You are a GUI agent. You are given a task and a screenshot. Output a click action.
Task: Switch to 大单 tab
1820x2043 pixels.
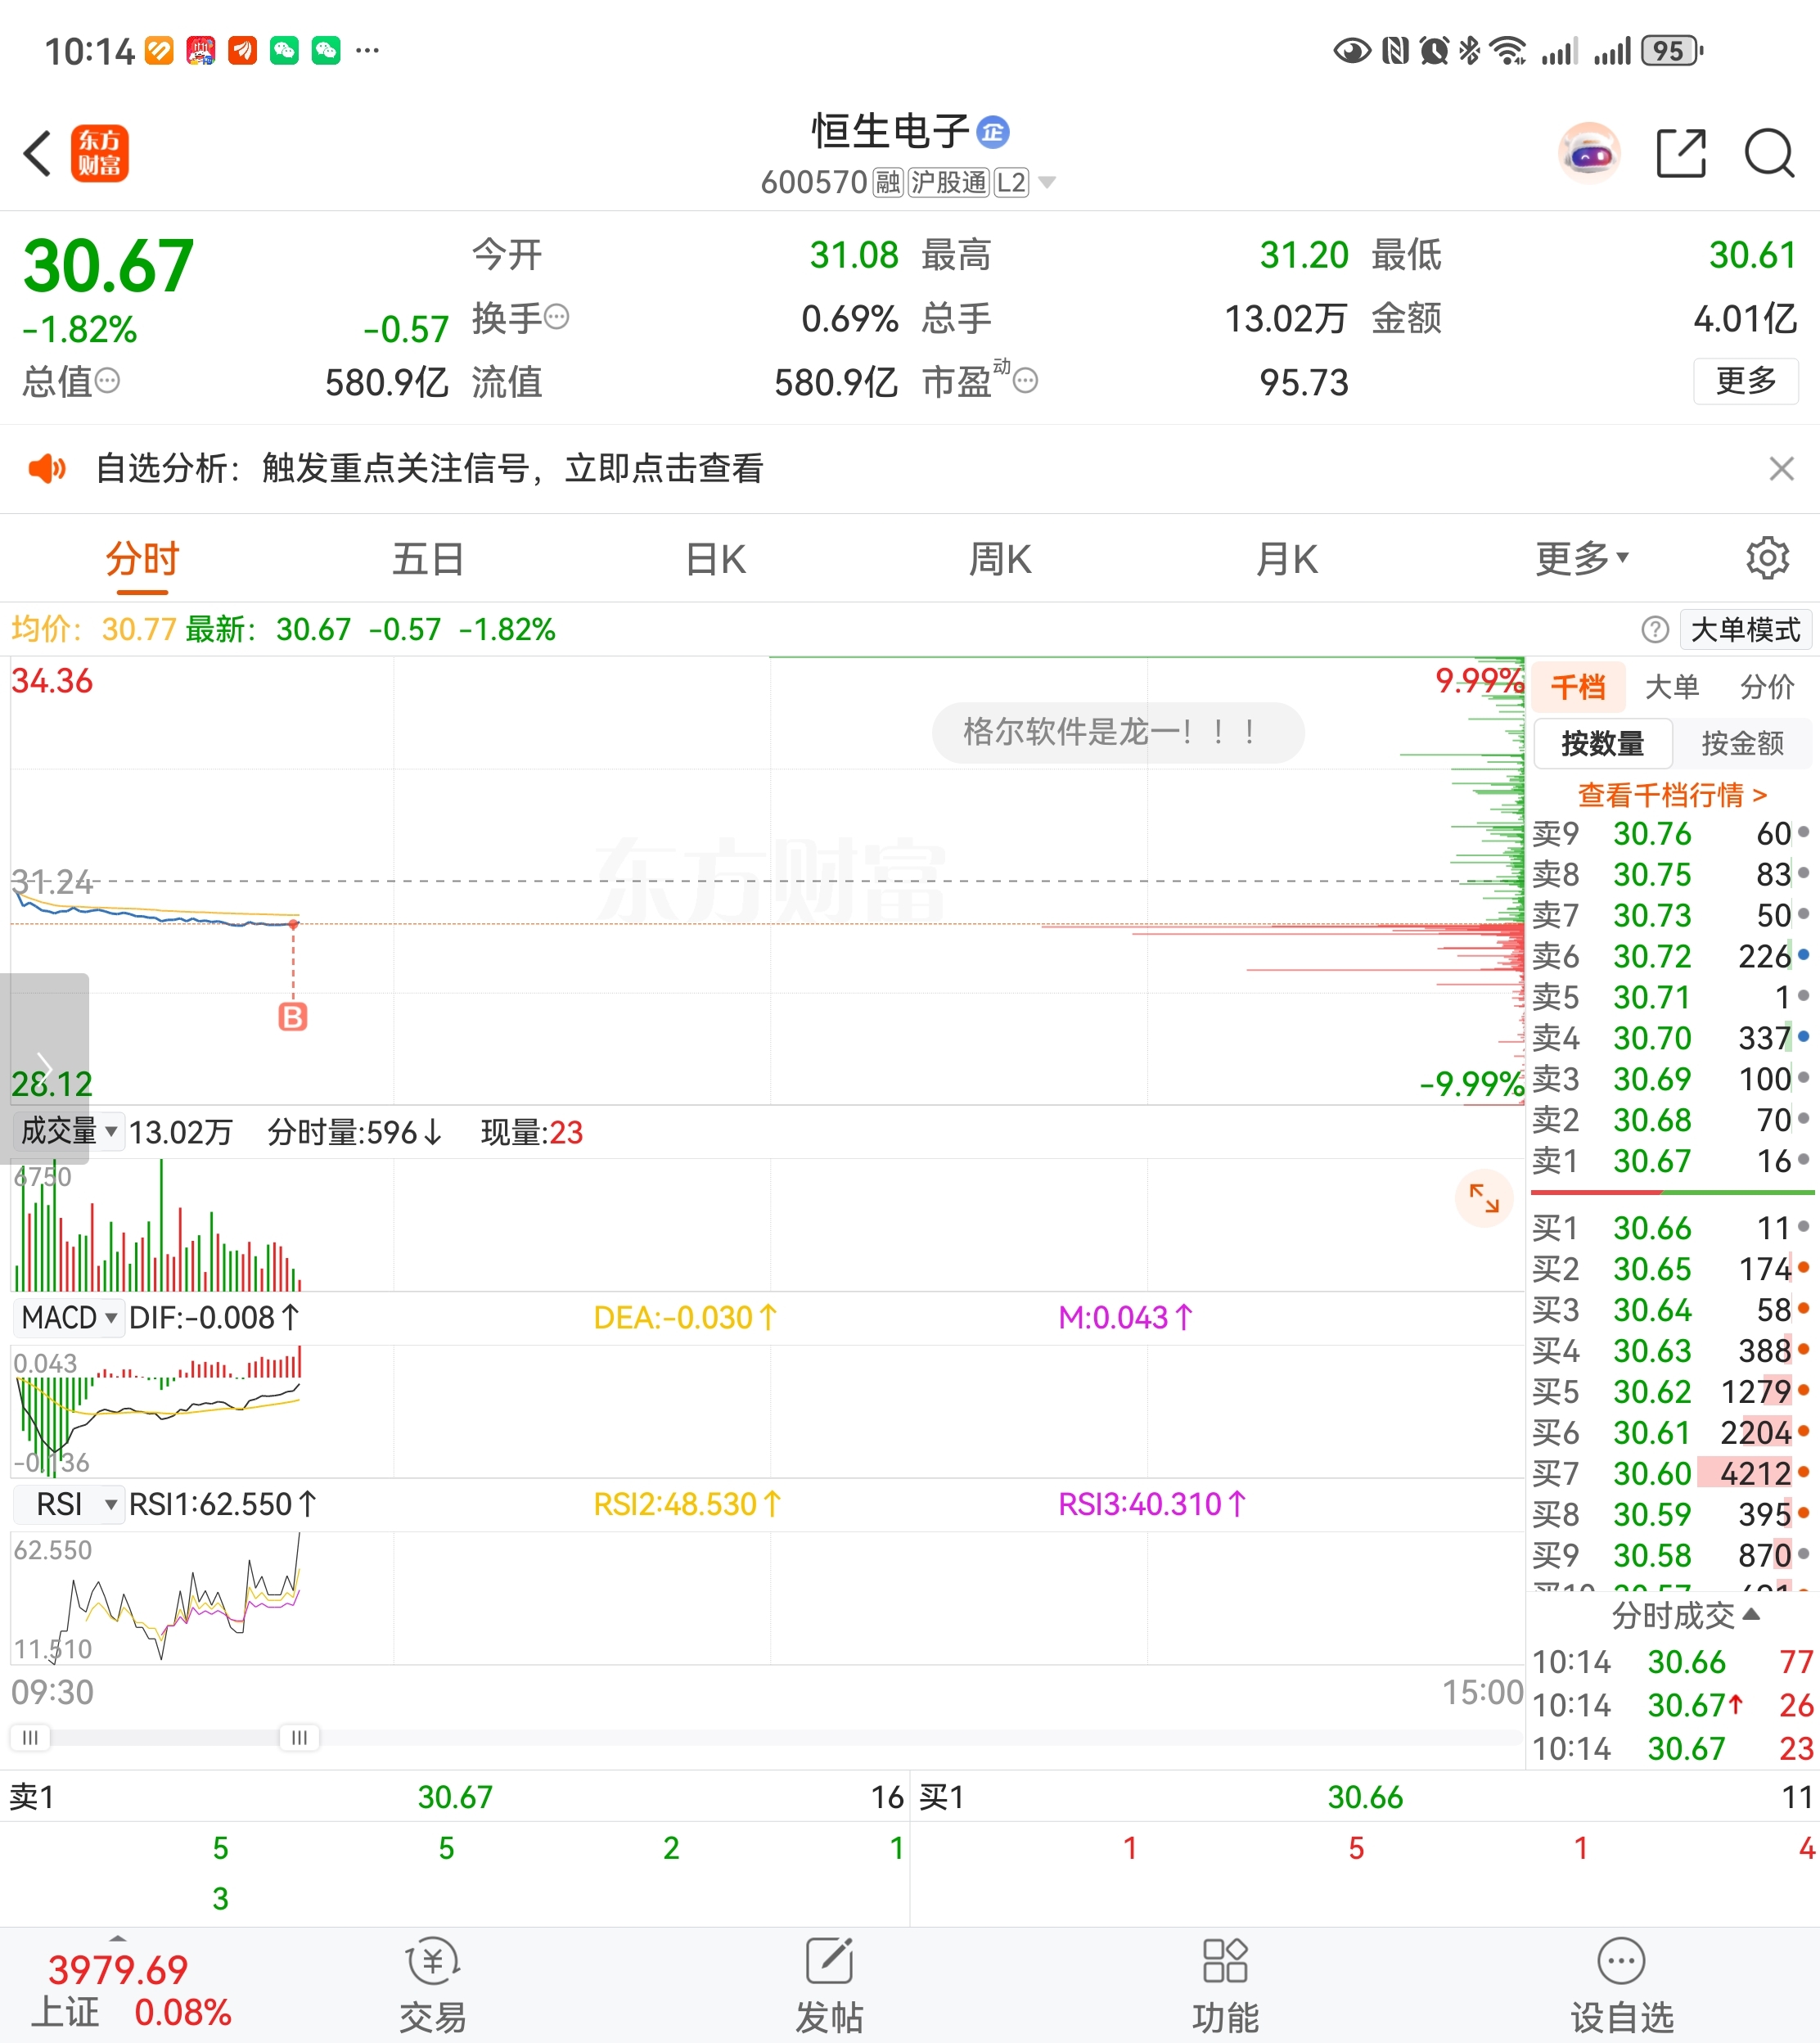click(x=1671, y=687)
